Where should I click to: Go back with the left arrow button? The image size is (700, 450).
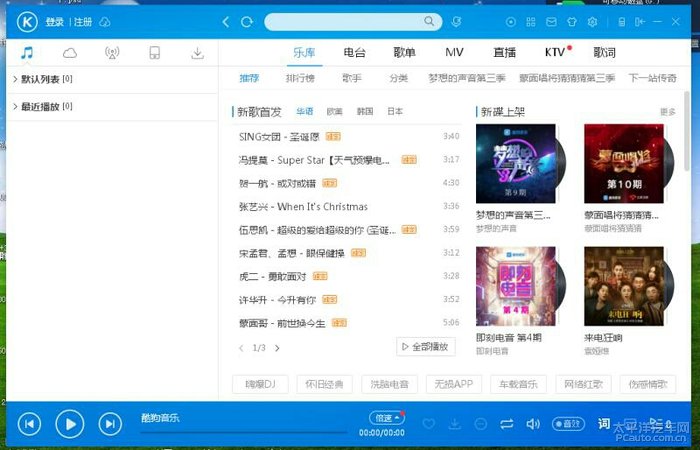point(226,22)
